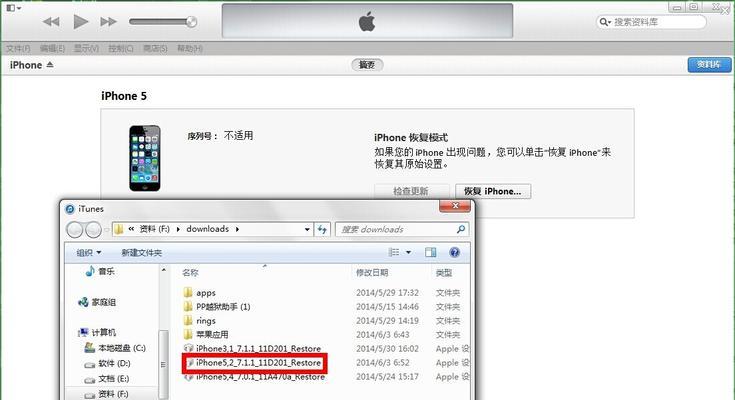The image size is (735, 400).
Task: Click the blue 资料库 library button
Action: click(x=709, y=65)
